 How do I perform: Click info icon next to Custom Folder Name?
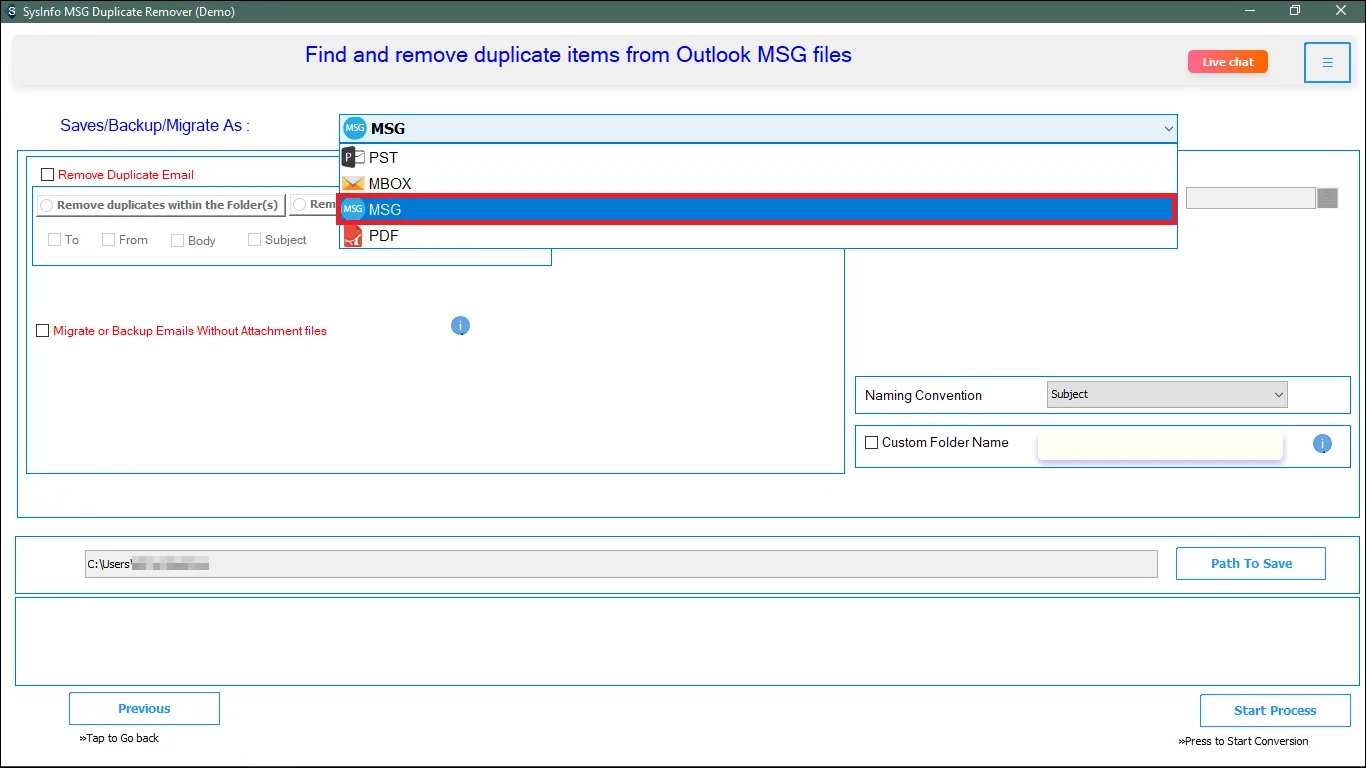tap(1322, 444)
